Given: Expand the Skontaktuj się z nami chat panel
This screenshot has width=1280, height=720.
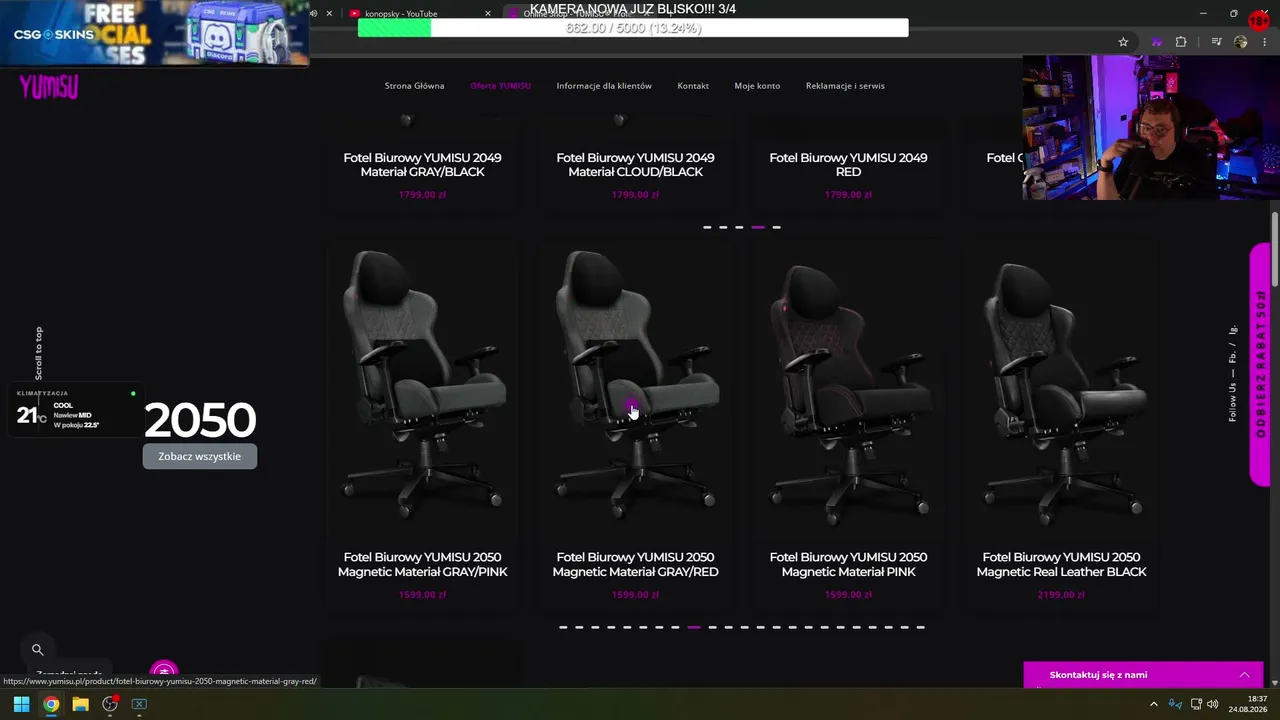Looking at the screenshot, I should [x=1143, y=675].
